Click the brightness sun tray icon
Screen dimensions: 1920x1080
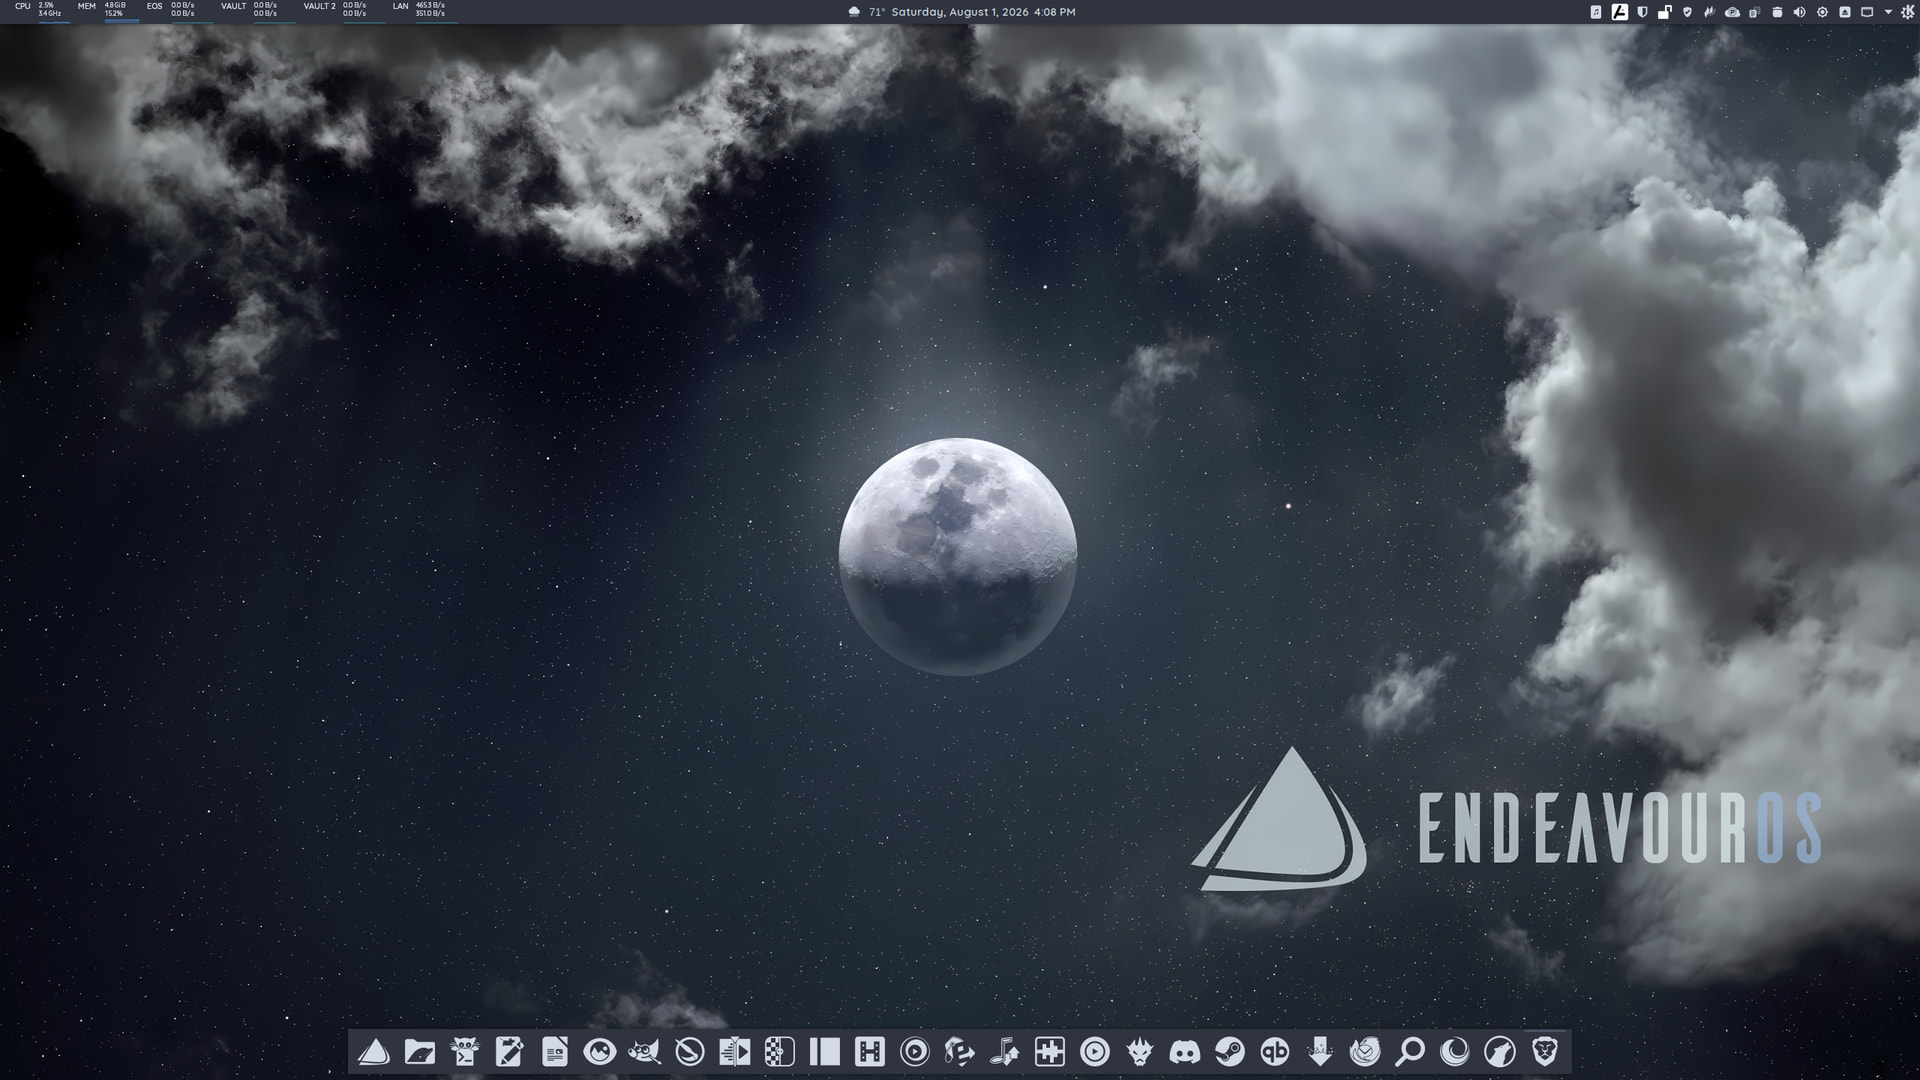(1822, 12)
